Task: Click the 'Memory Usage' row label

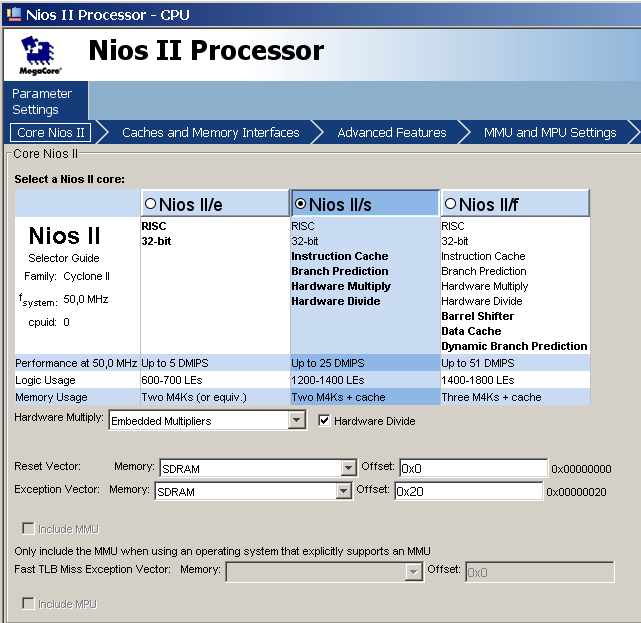Action: 51,397
